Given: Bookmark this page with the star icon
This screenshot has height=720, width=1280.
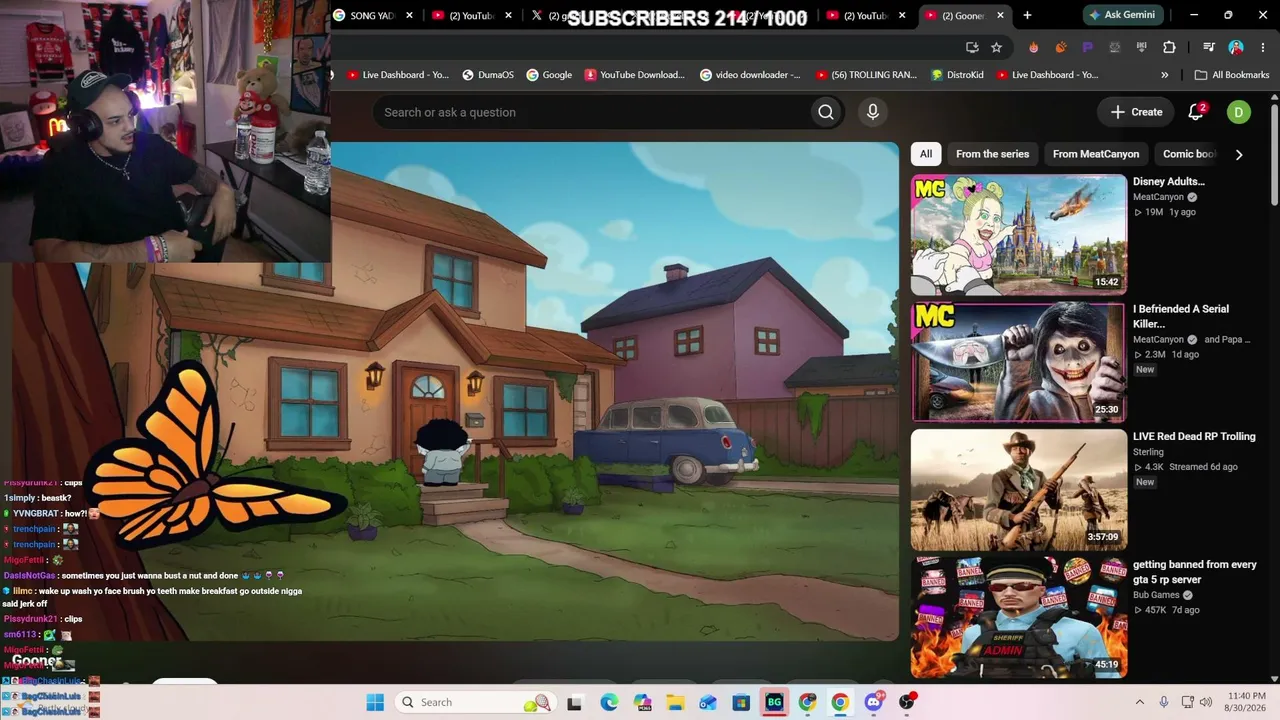Looking at the screenshot, I should pyautogui.click(x=996, y=47).
